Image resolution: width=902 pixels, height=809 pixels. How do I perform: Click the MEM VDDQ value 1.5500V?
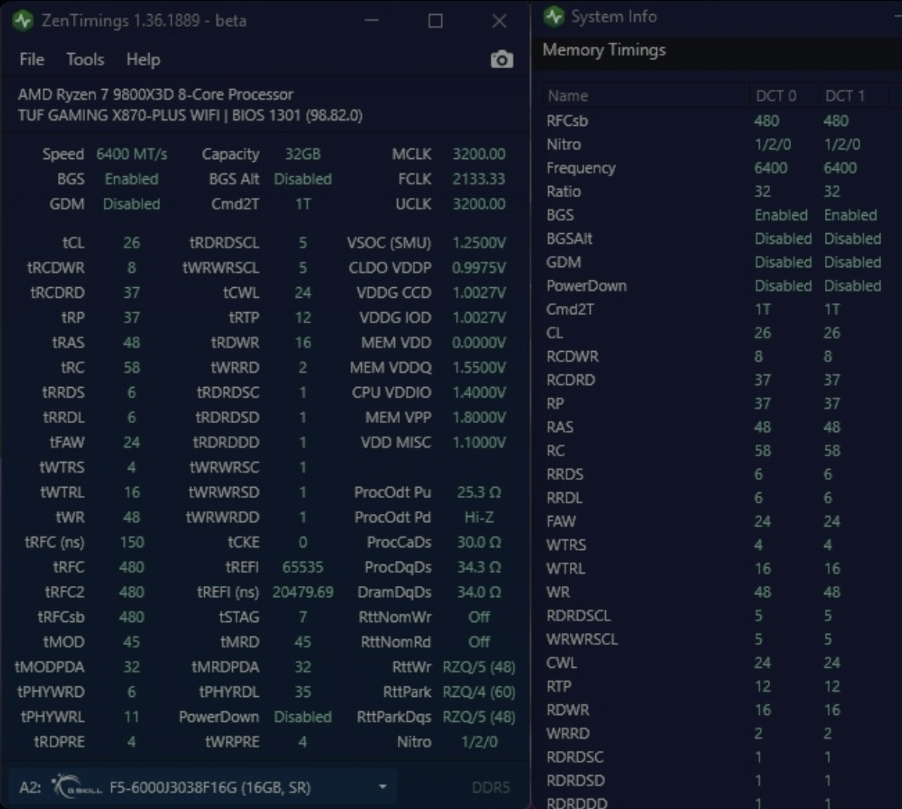(479, 367)
